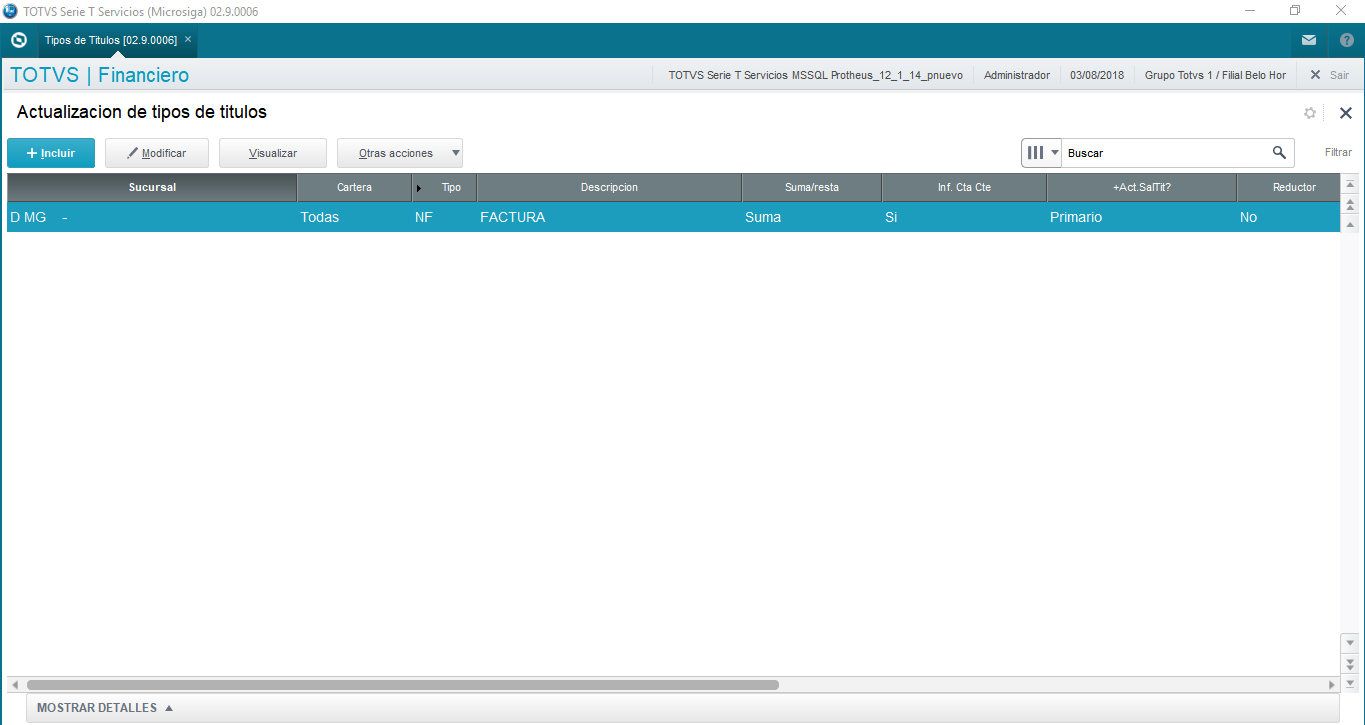
Task: Click the Sair exit button
Action: 1329,75
